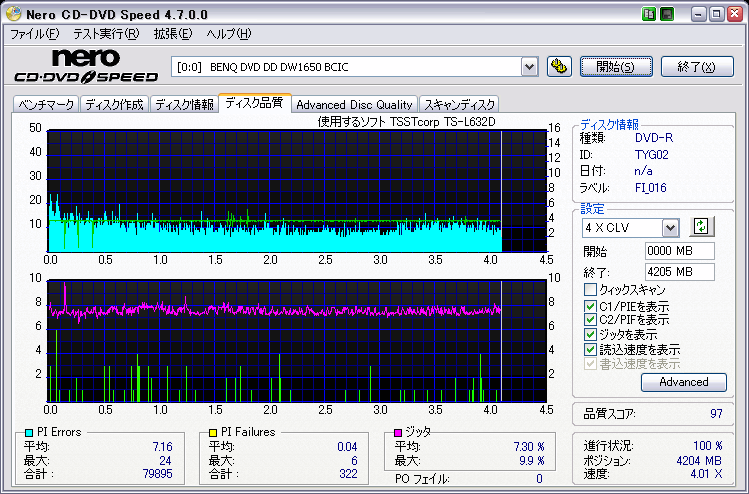
Task: Toggle the クイックスキャン checkbox
Action: (590, 290)
